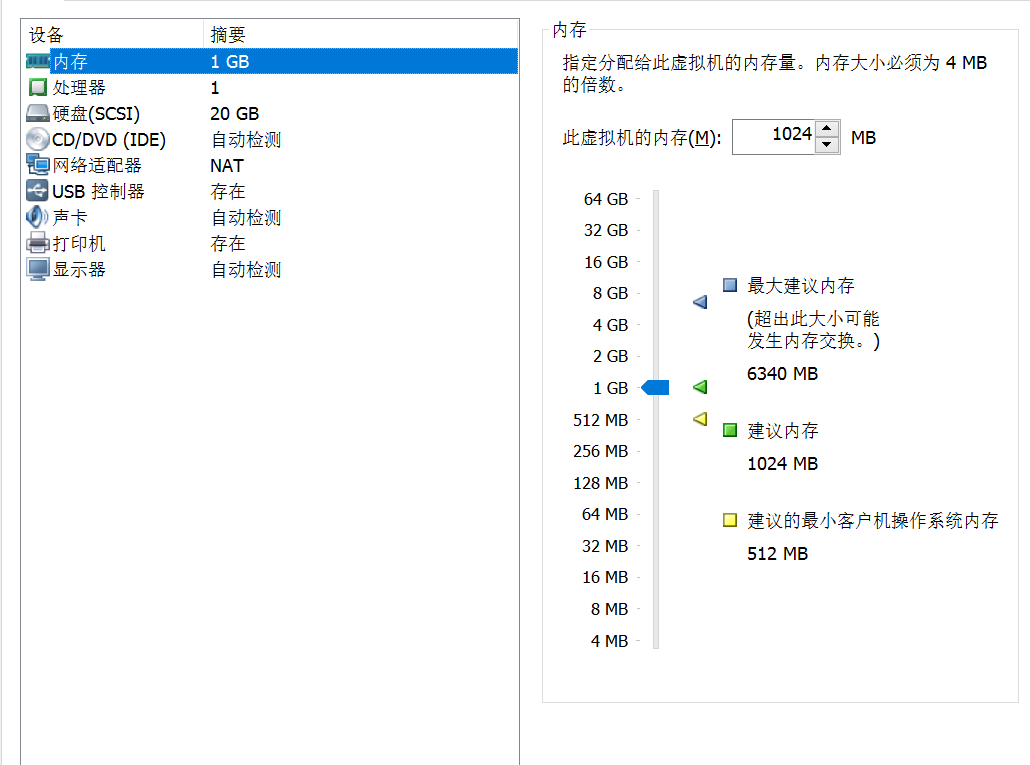Decrease memory with the spinner down arrow
1030x765 pixels.
pos(827,145)
